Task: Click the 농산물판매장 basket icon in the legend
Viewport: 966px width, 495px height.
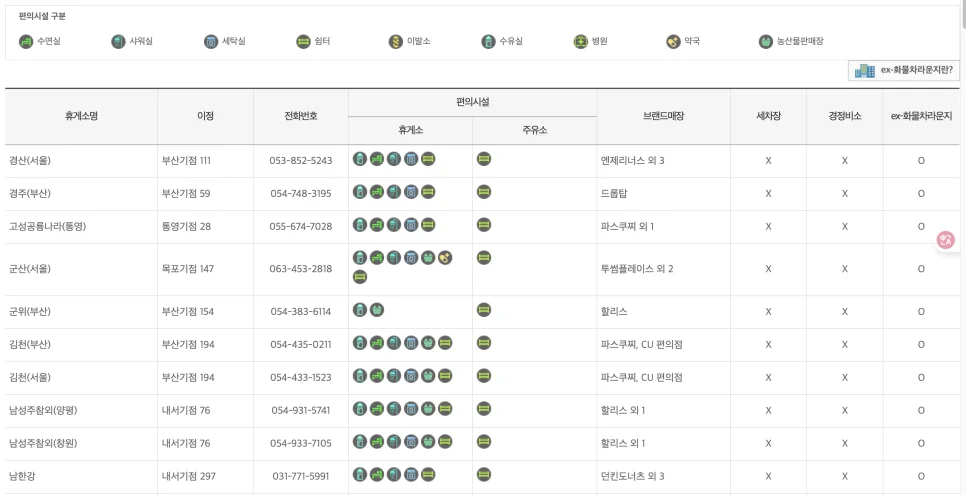Action: click(x=766, y=42)
